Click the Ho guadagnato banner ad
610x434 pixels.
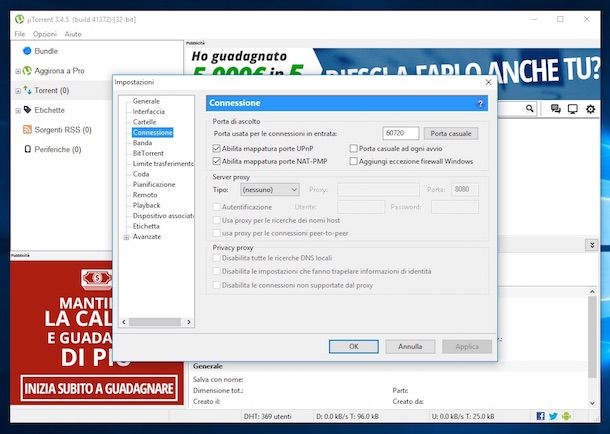[392, 62]
